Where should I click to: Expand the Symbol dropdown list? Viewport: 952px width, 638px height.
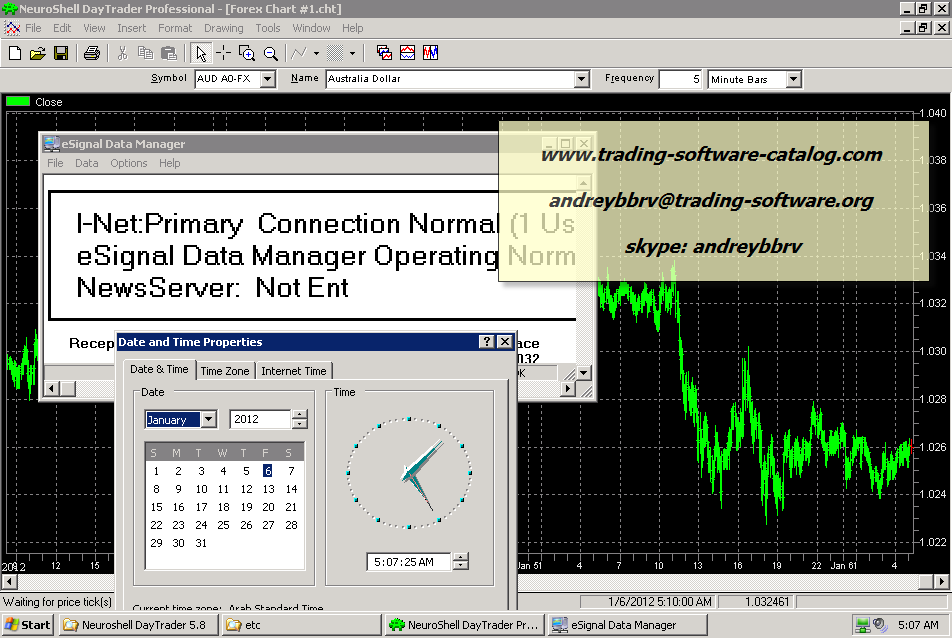coord(267,80)
